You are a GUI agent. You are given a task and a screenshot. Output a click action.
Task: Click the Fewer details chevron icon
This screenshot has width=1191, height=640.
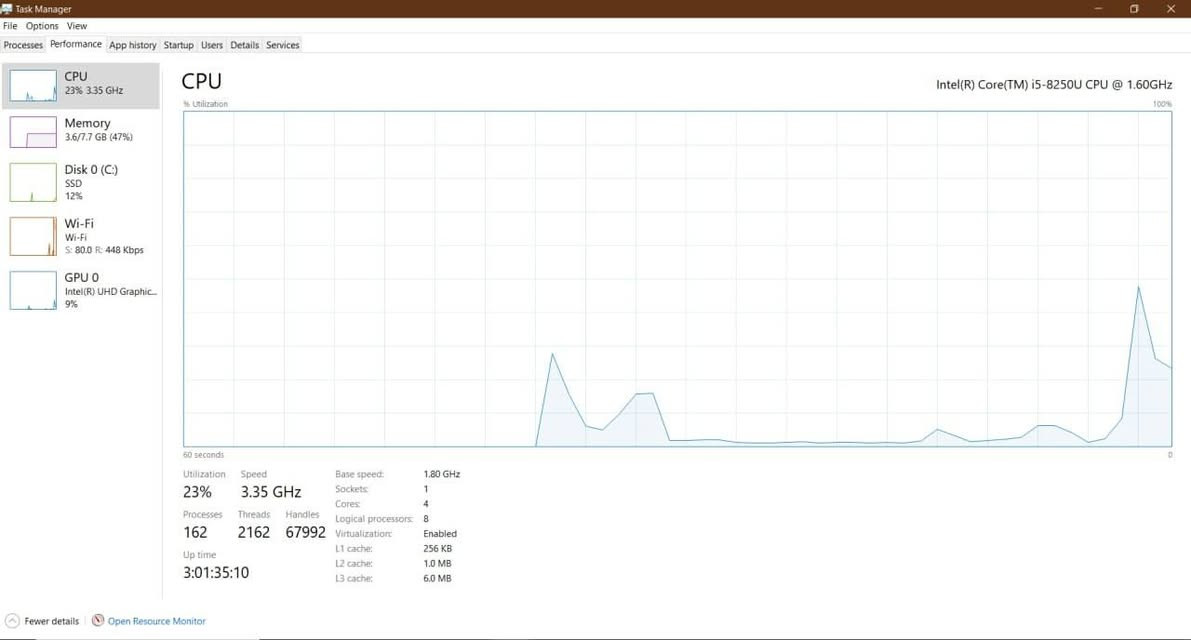point(12,621)
